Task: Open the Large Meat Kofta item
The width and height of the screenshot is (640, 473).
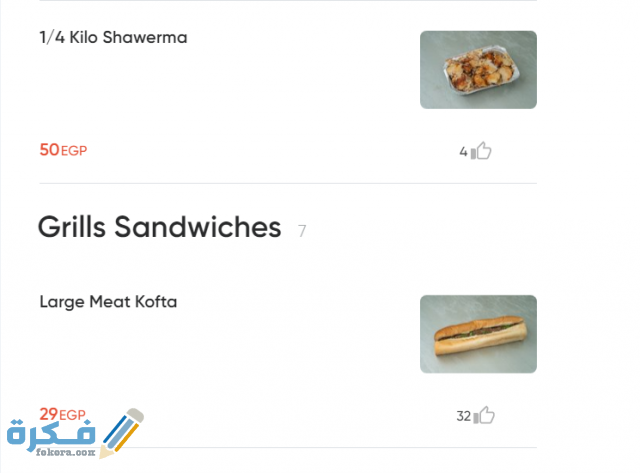Action: [x=108, y=301]
